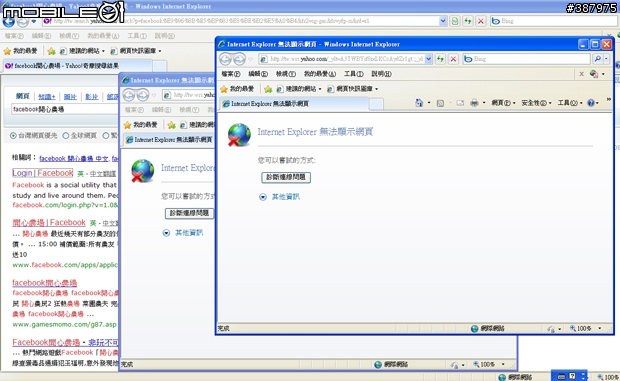The image size is (620, 381).
Task: Open 檢視(V) menu in the front IE window
Action: (285, 74)
